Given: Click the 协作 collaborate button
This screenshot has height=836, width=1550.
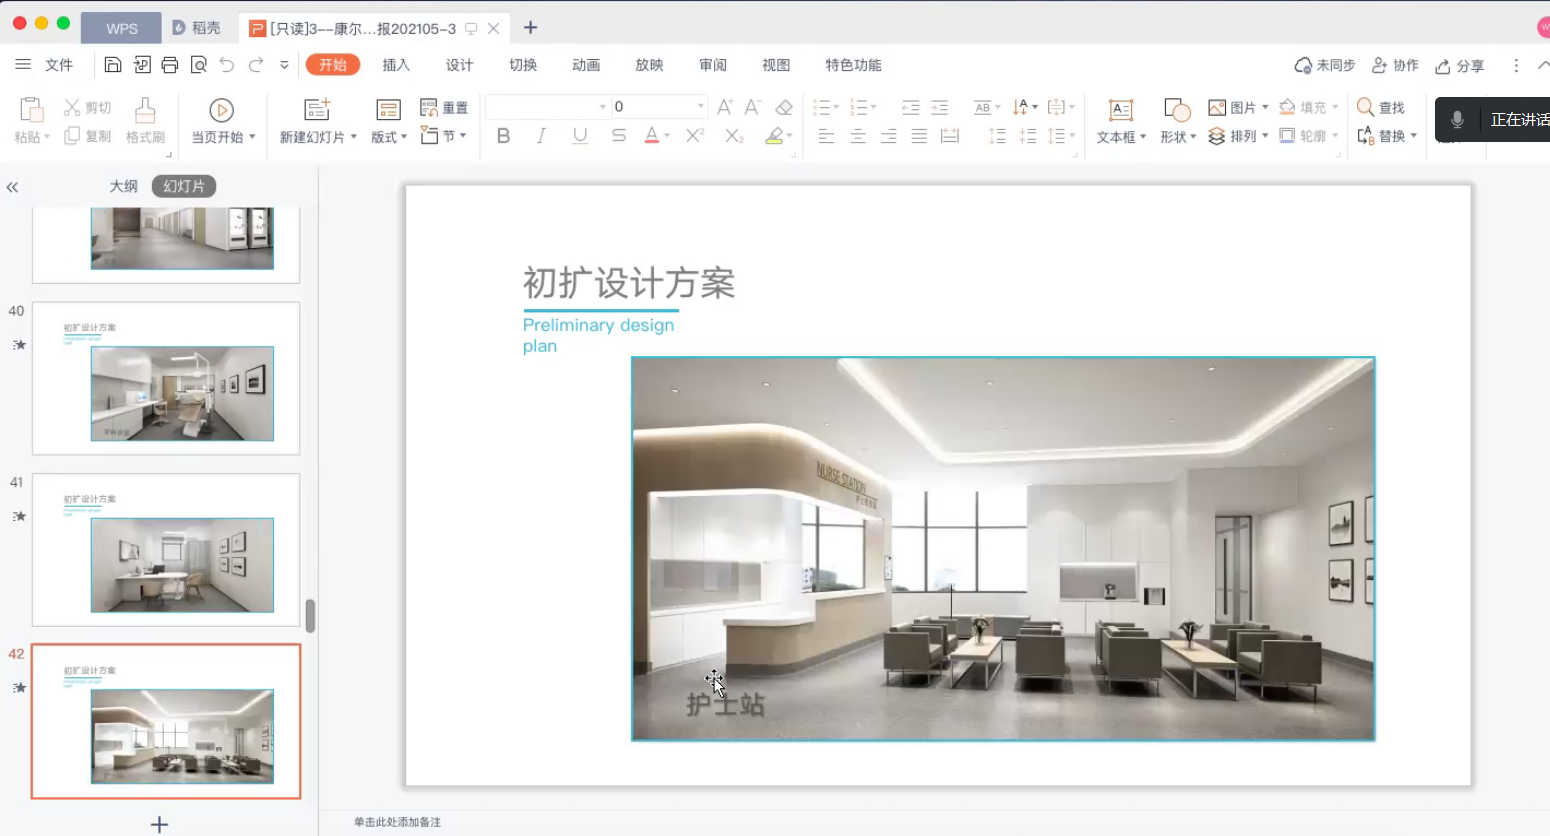Looking at the screenshot, I should click(1395, 65).
